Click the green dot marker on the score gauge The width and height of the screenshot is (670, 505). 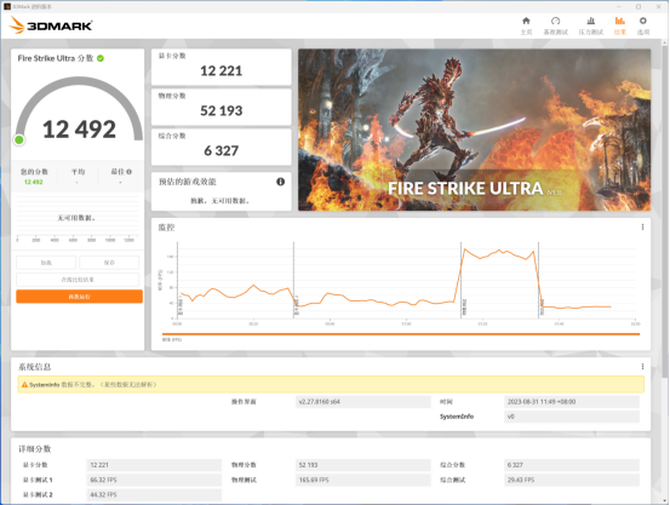tap(19, 140)
